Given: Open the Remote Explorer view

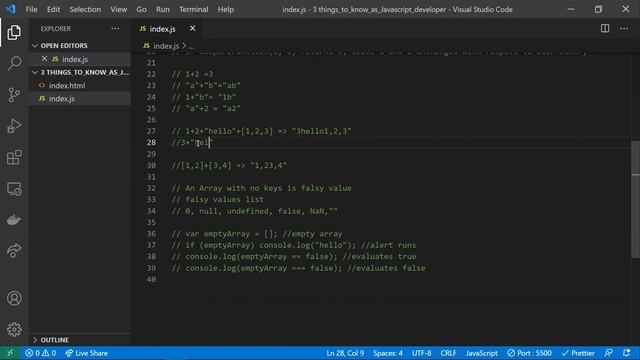Looking at the screenshot, I should 14,189.
